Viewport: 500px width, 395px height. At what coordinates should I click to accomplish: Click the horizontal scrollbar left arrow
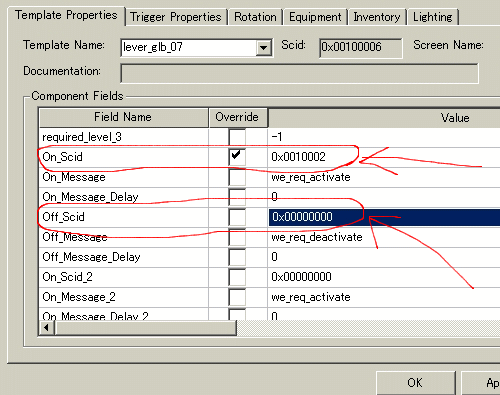[x=47, y=328]
